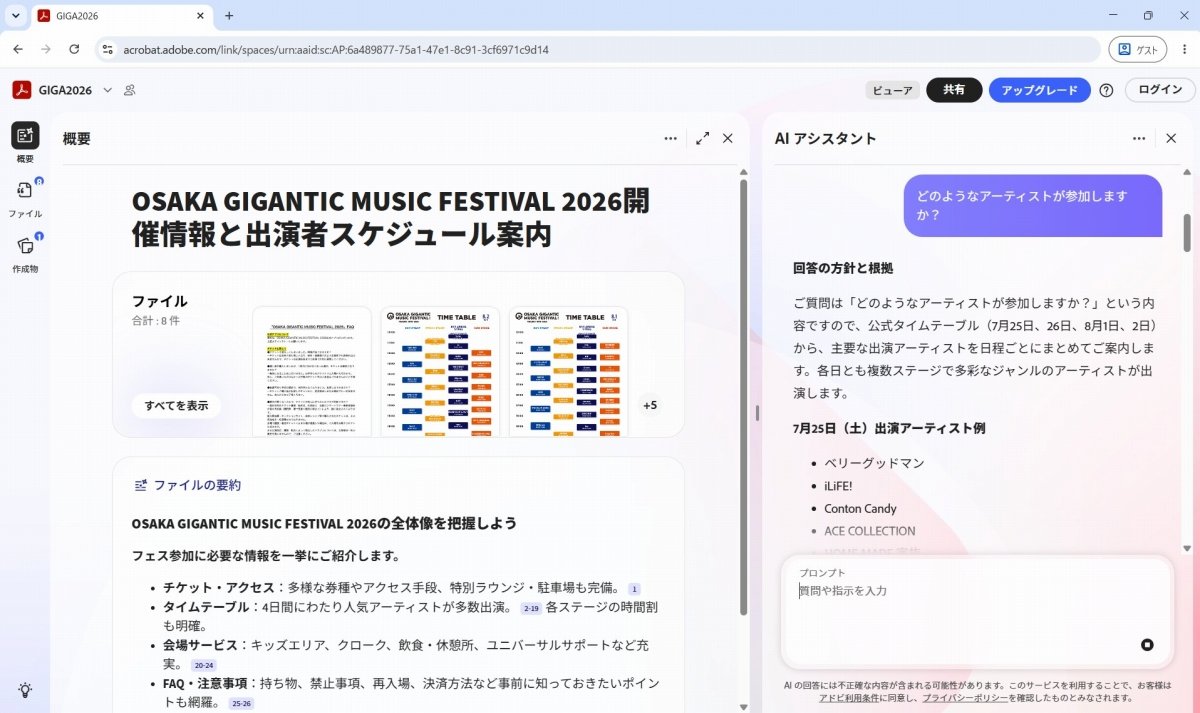
Task: Click the AI chat scrollbar down arrow
Action: pos(1187,548)
